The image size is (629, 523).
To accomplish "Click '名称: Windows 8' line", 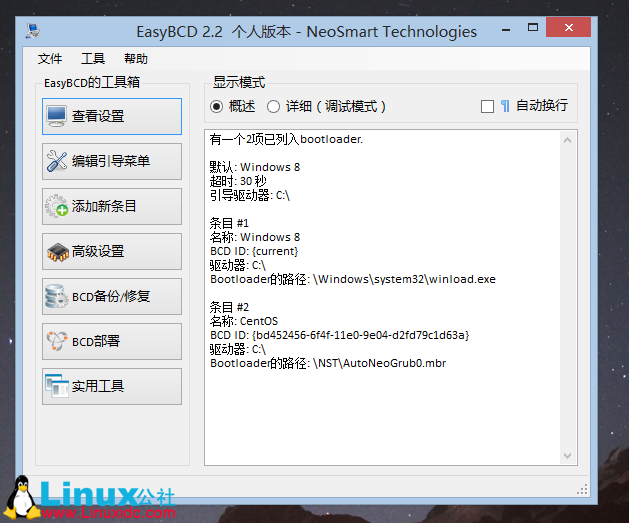I will click(255, 237).
